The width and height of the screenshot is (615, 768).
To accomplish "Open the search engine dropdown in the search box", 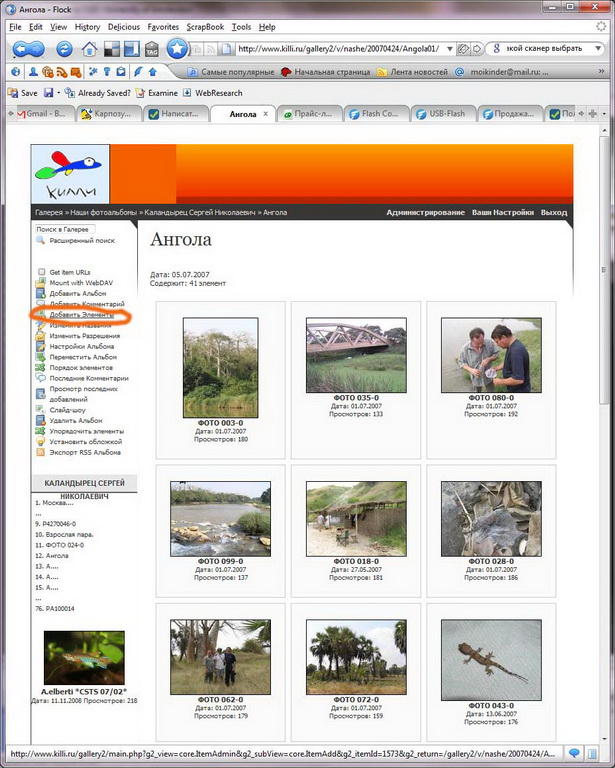I will [496, 48].
